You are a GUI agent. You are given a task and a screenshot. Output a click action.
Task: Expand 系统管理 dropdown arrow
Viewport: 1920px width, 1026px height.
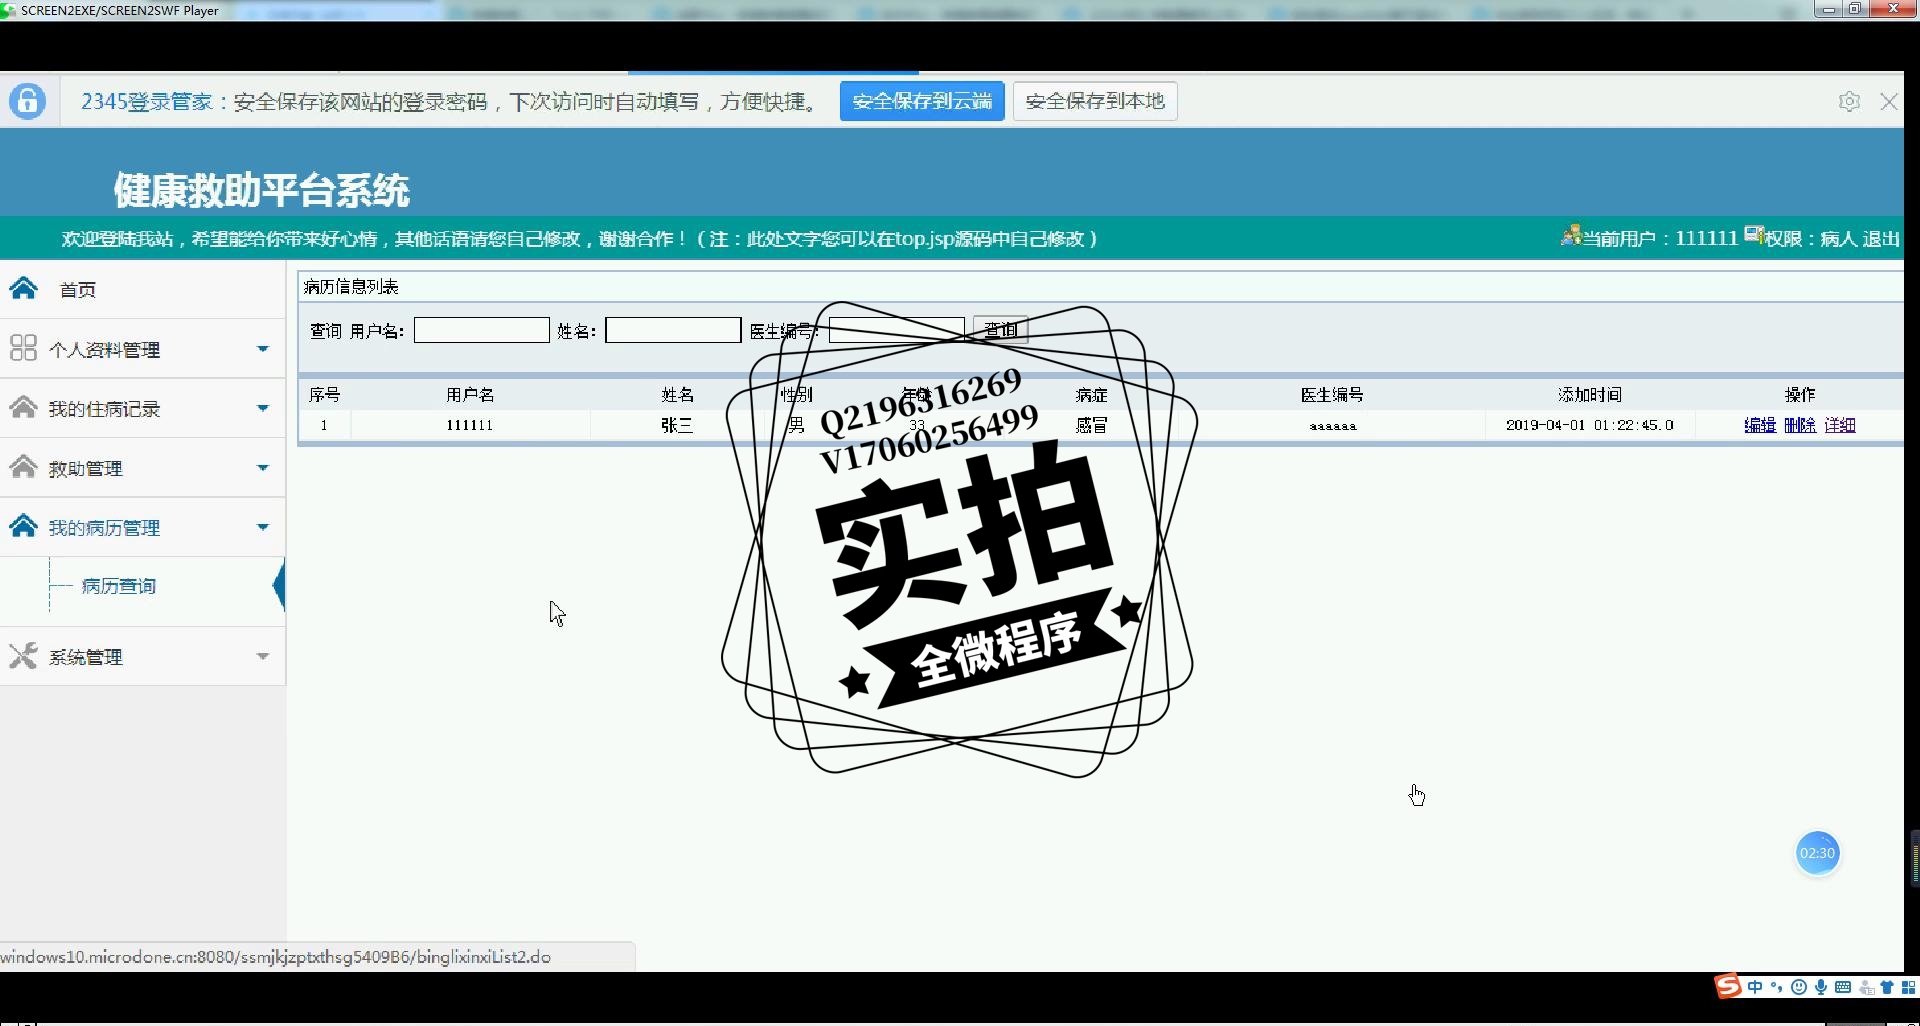(263, 657)
